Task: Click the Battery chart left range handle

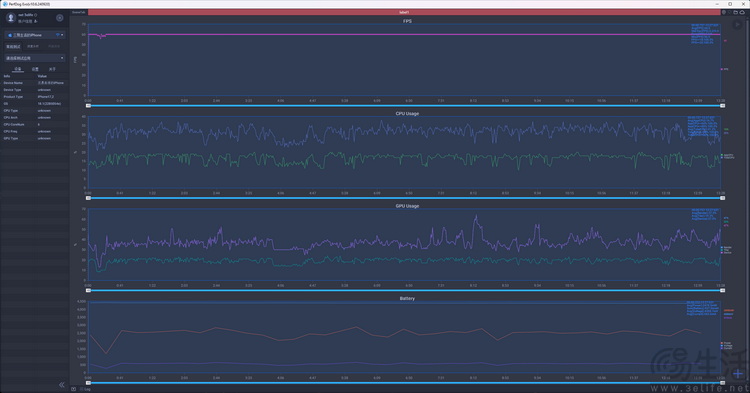Action: click(88, 382)
